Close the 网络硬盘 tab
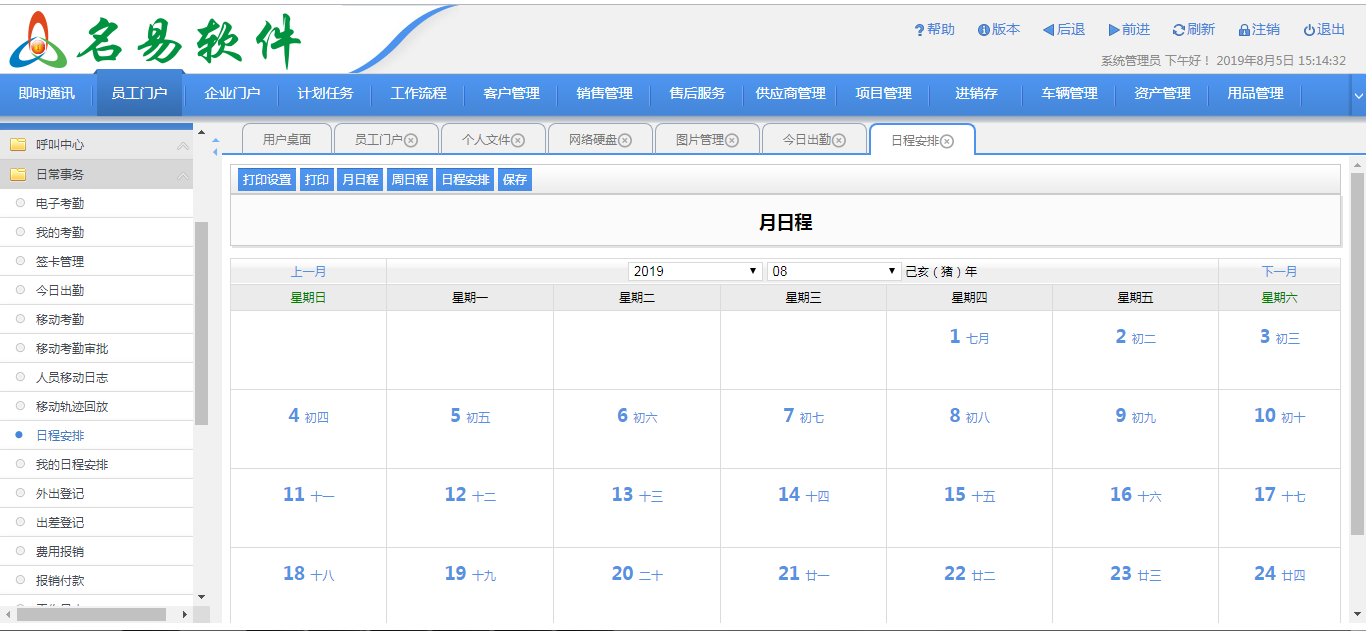 click(x=625, y=141)
